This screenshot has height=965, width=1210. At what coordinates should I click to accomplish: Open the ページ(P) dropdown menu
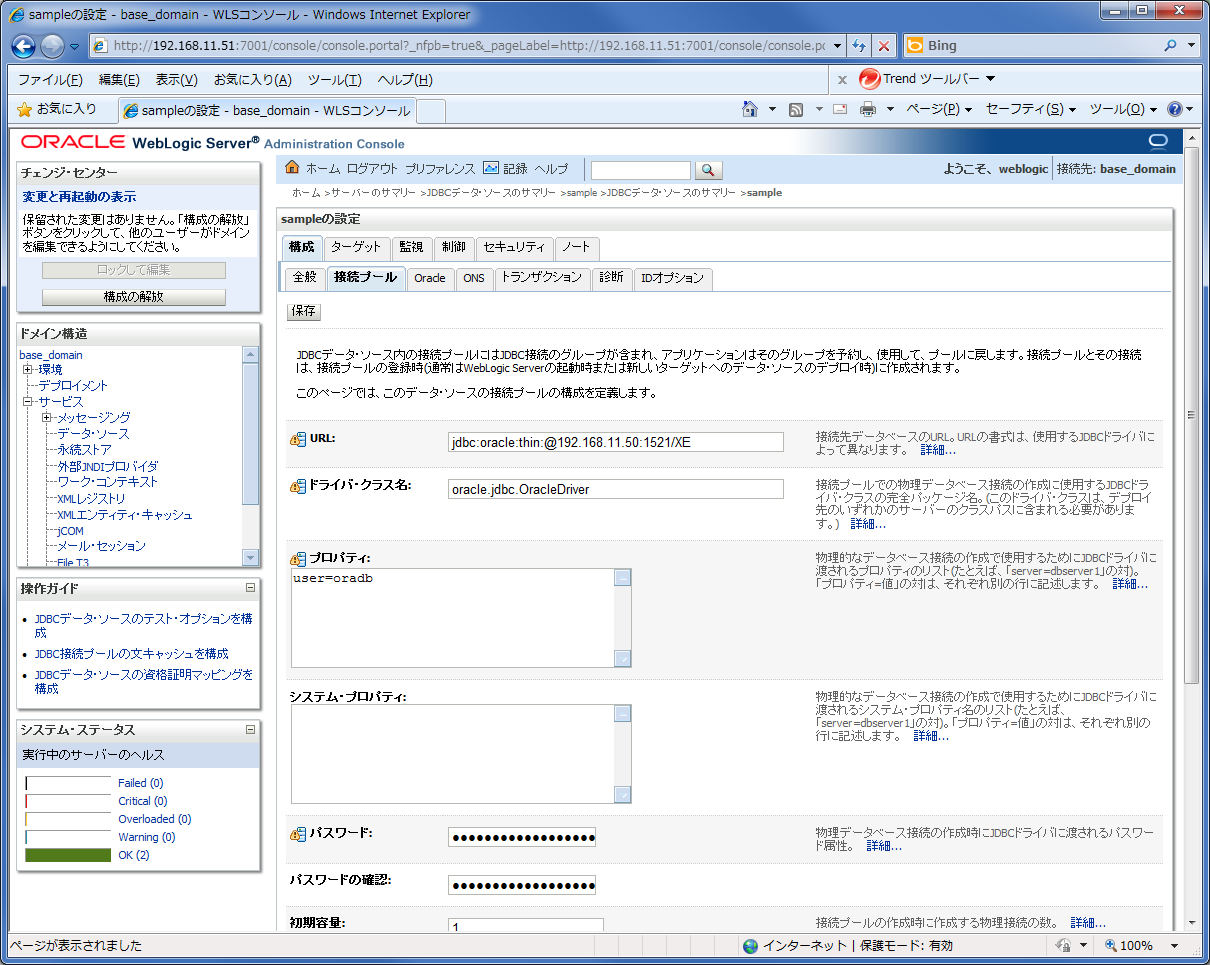click(939, 109)
